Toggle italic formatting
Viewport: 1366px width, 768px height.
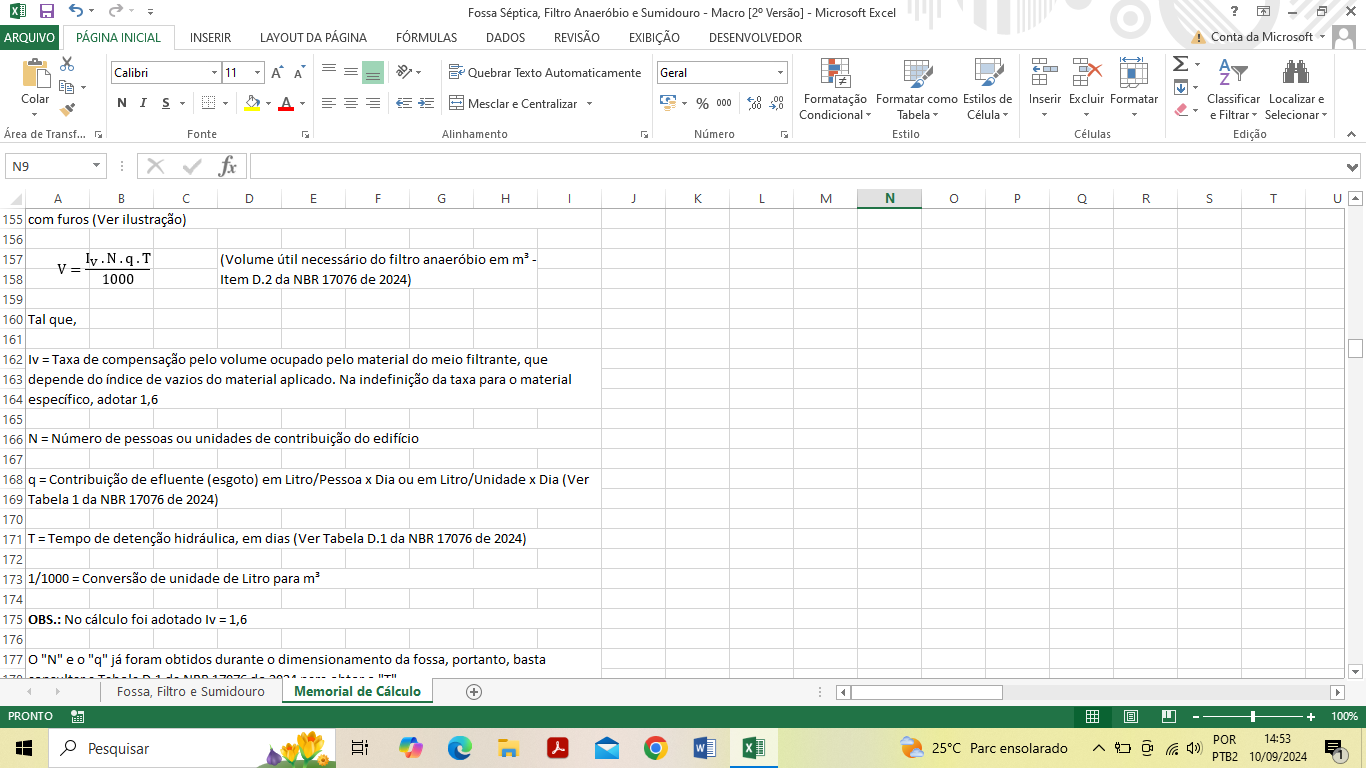pos(144,103)
